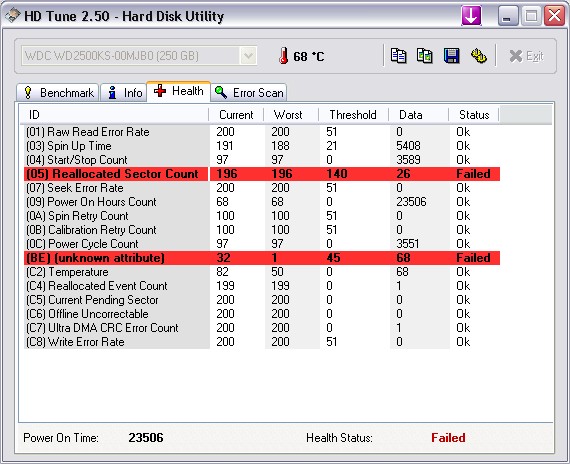Click the 68 °C temperature reading
Image resolution: width=570 pixels, height=464 pixels.
(x=309, y=57)
